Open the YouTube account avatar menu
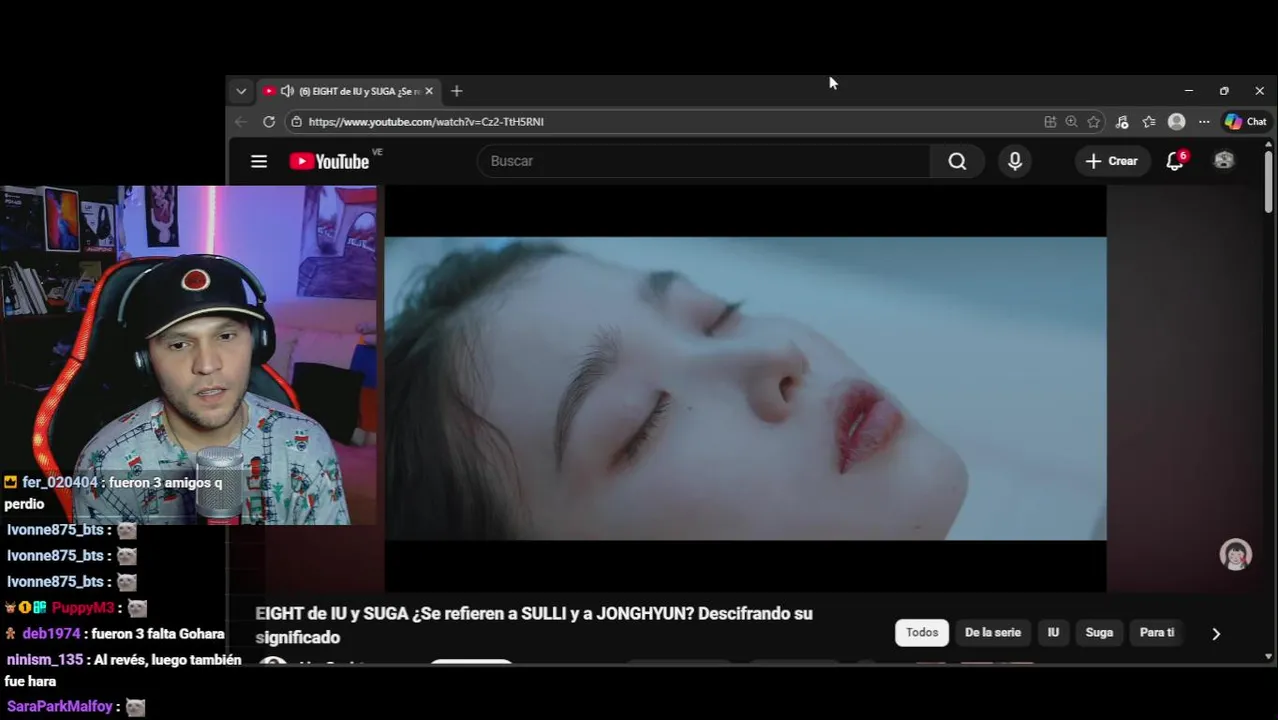This screenshot has height=720, width=1278. point(1223,161)
